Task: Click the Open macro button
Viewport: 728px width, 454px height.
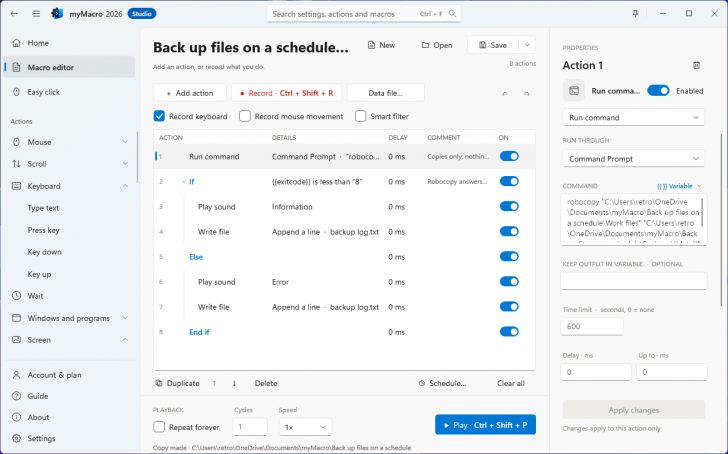Action: pyautogui.click(x=436, y=45)
